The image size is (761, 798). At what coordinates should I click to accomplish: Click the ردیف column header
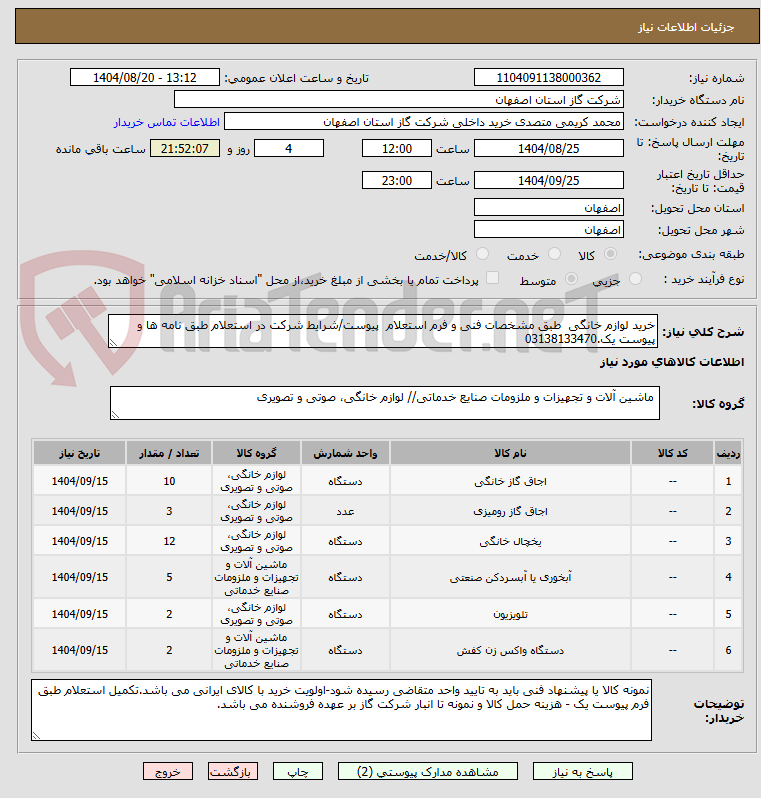(x=728, y=453)
